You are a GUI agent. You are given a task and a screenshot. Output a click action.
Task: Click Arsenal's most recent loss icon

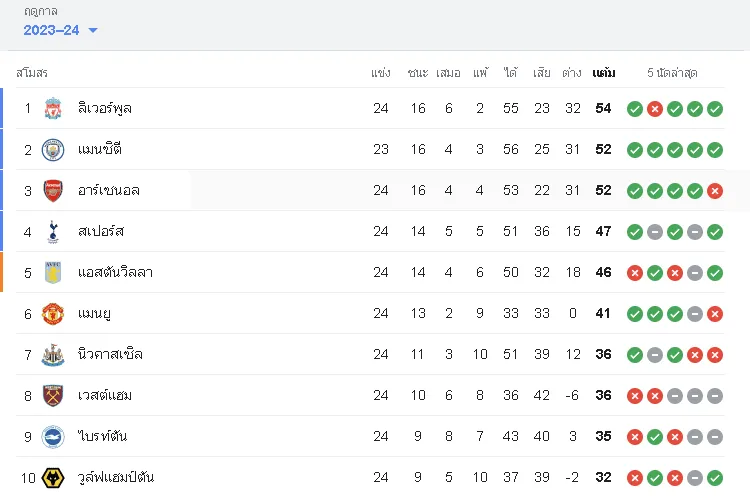point(715,191)
